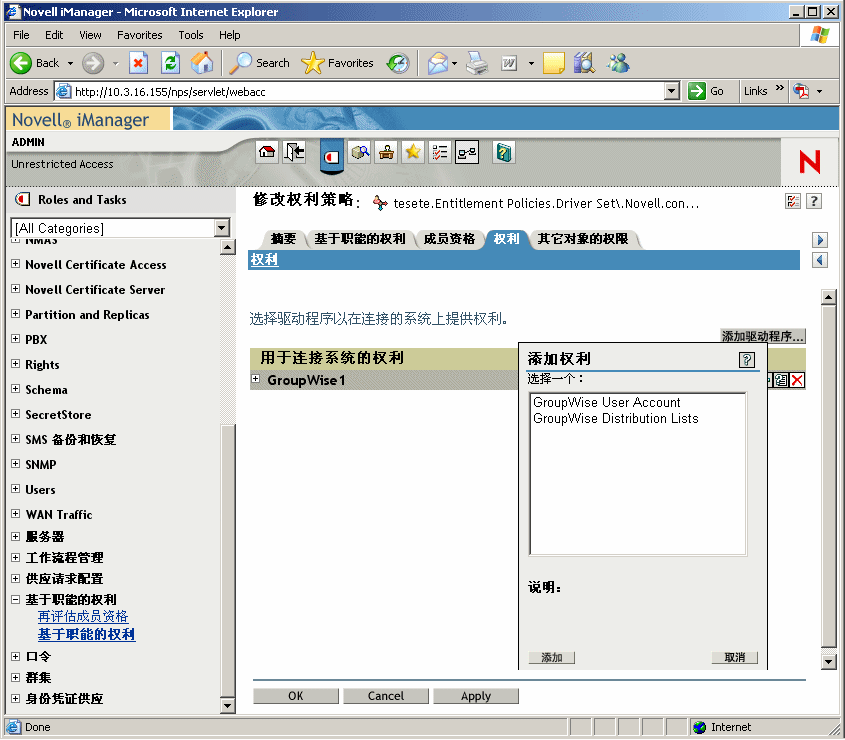This screenshot has height=740, width=845.
Task: Open the Messenger people icon
Action: coord(618,63)
